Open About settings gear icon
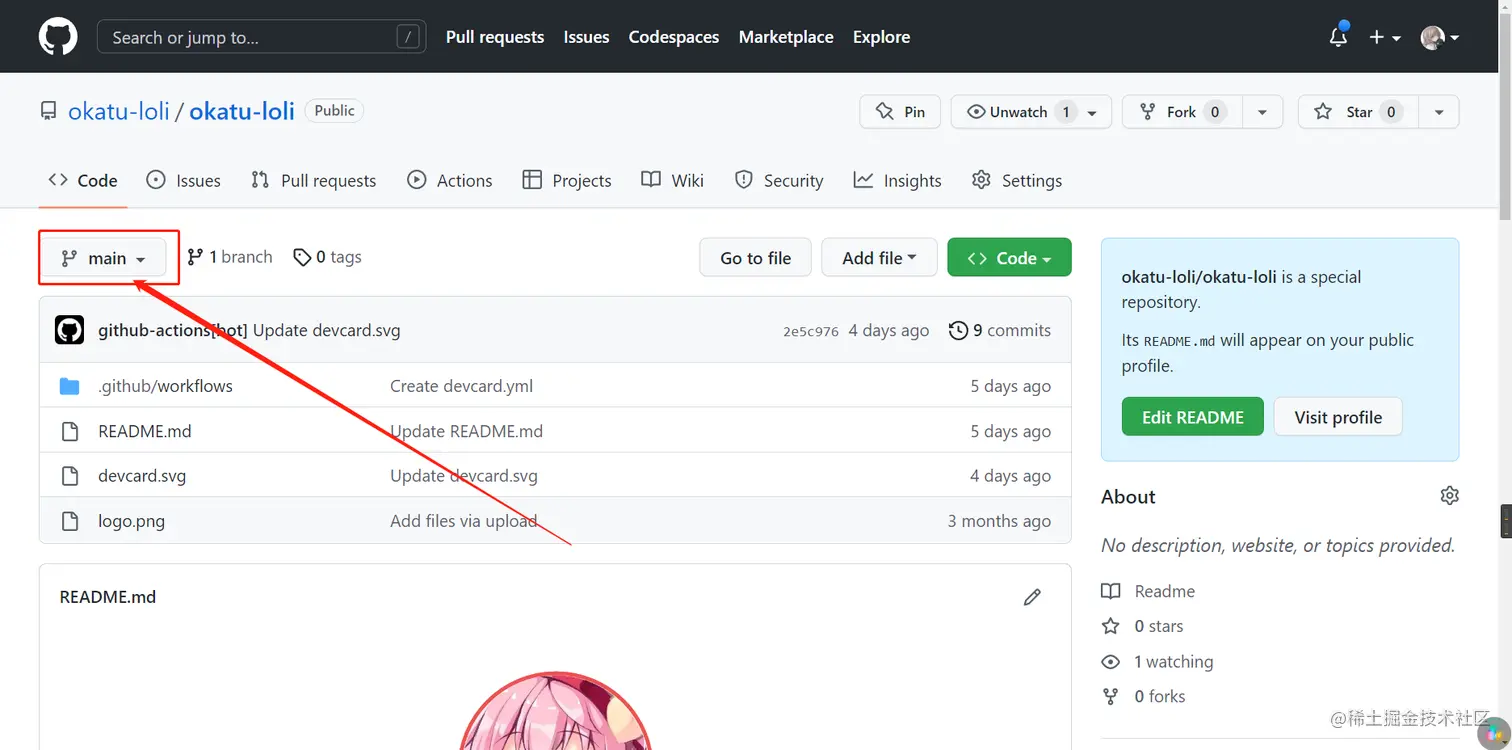 (1449, 496)
